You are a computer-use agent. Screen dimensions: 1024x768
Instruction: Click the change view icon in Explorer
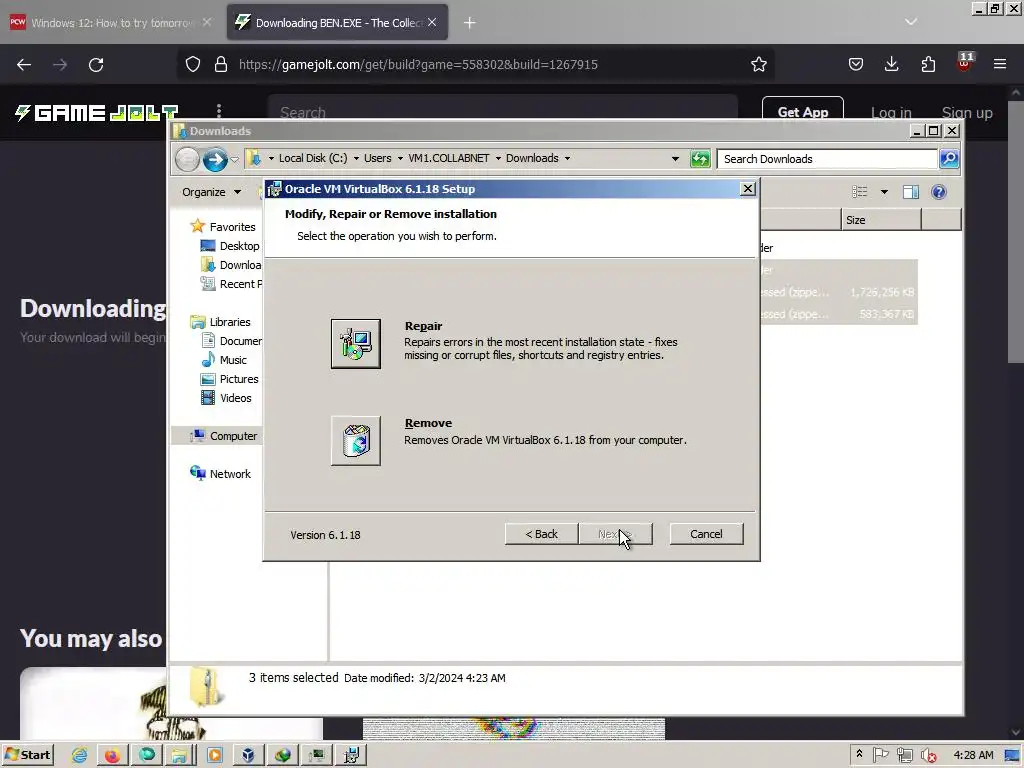click(859, 191)
